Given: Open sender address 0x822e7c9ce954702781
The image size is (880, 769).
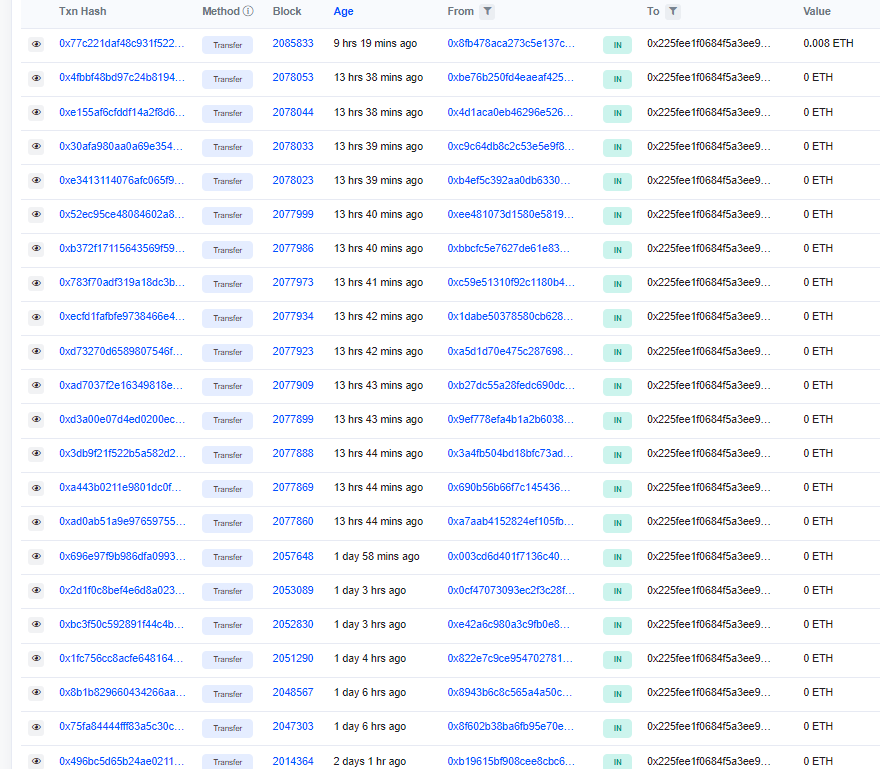Looking at the screenshot, I should click(510, 658).
